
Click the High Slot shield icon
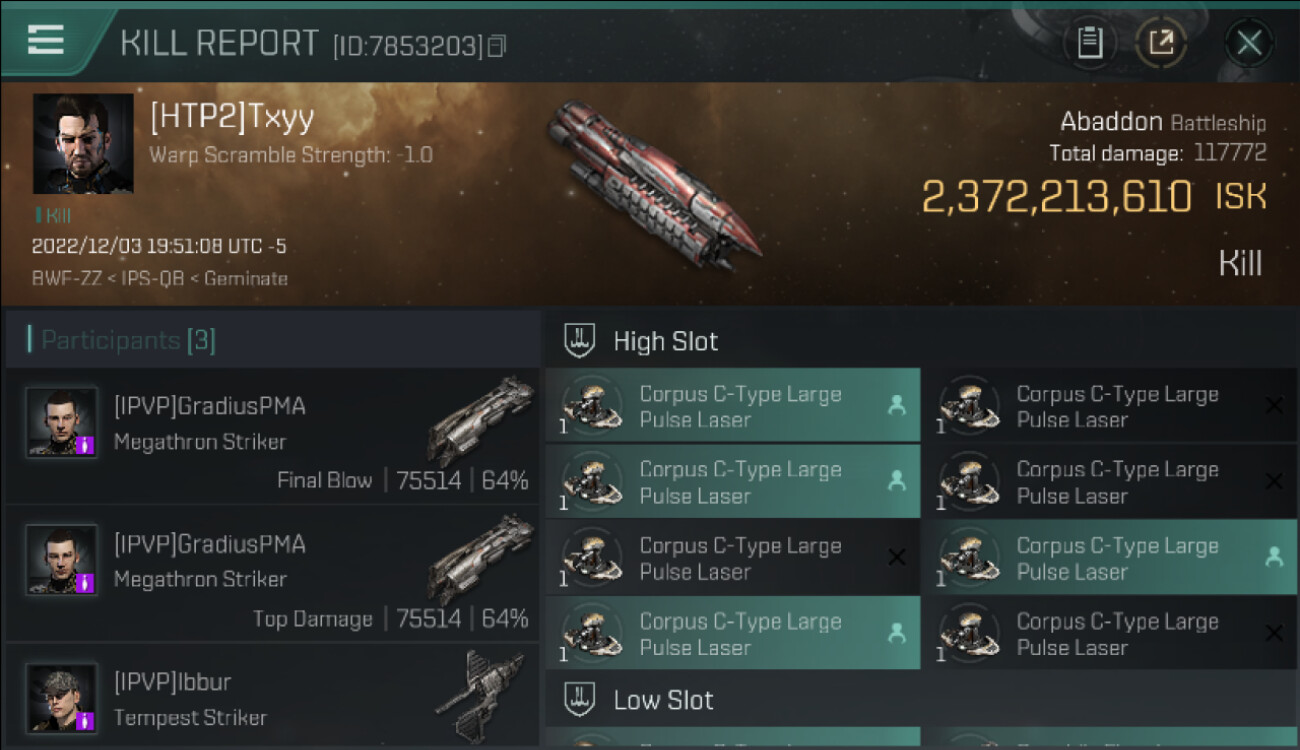(580, 341)
